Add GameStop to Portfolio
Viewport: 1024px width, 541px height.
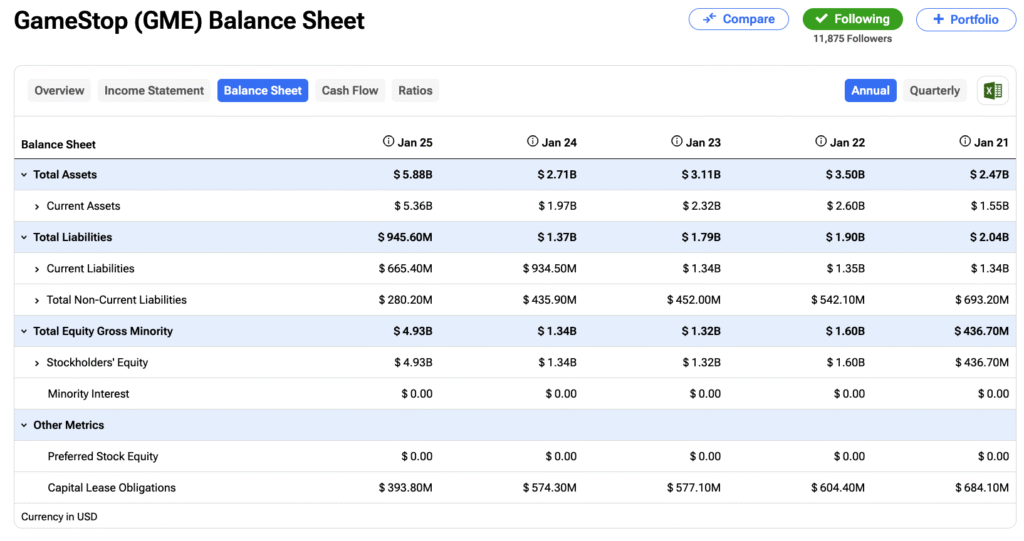click(965, 19)
